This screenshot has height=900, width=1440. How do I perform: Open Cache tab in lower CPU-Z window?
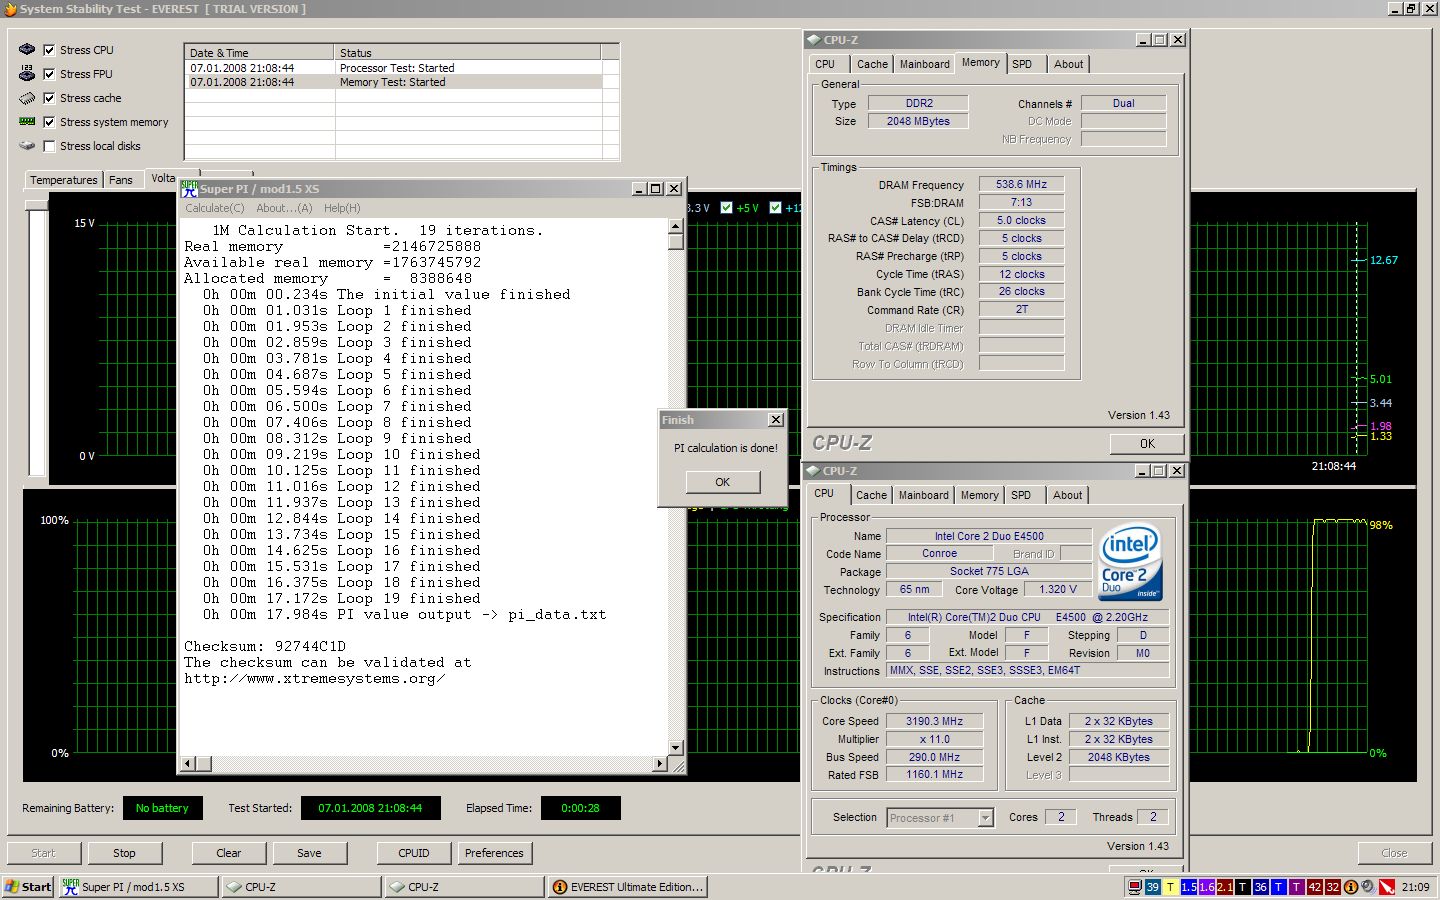coord(871,495)
